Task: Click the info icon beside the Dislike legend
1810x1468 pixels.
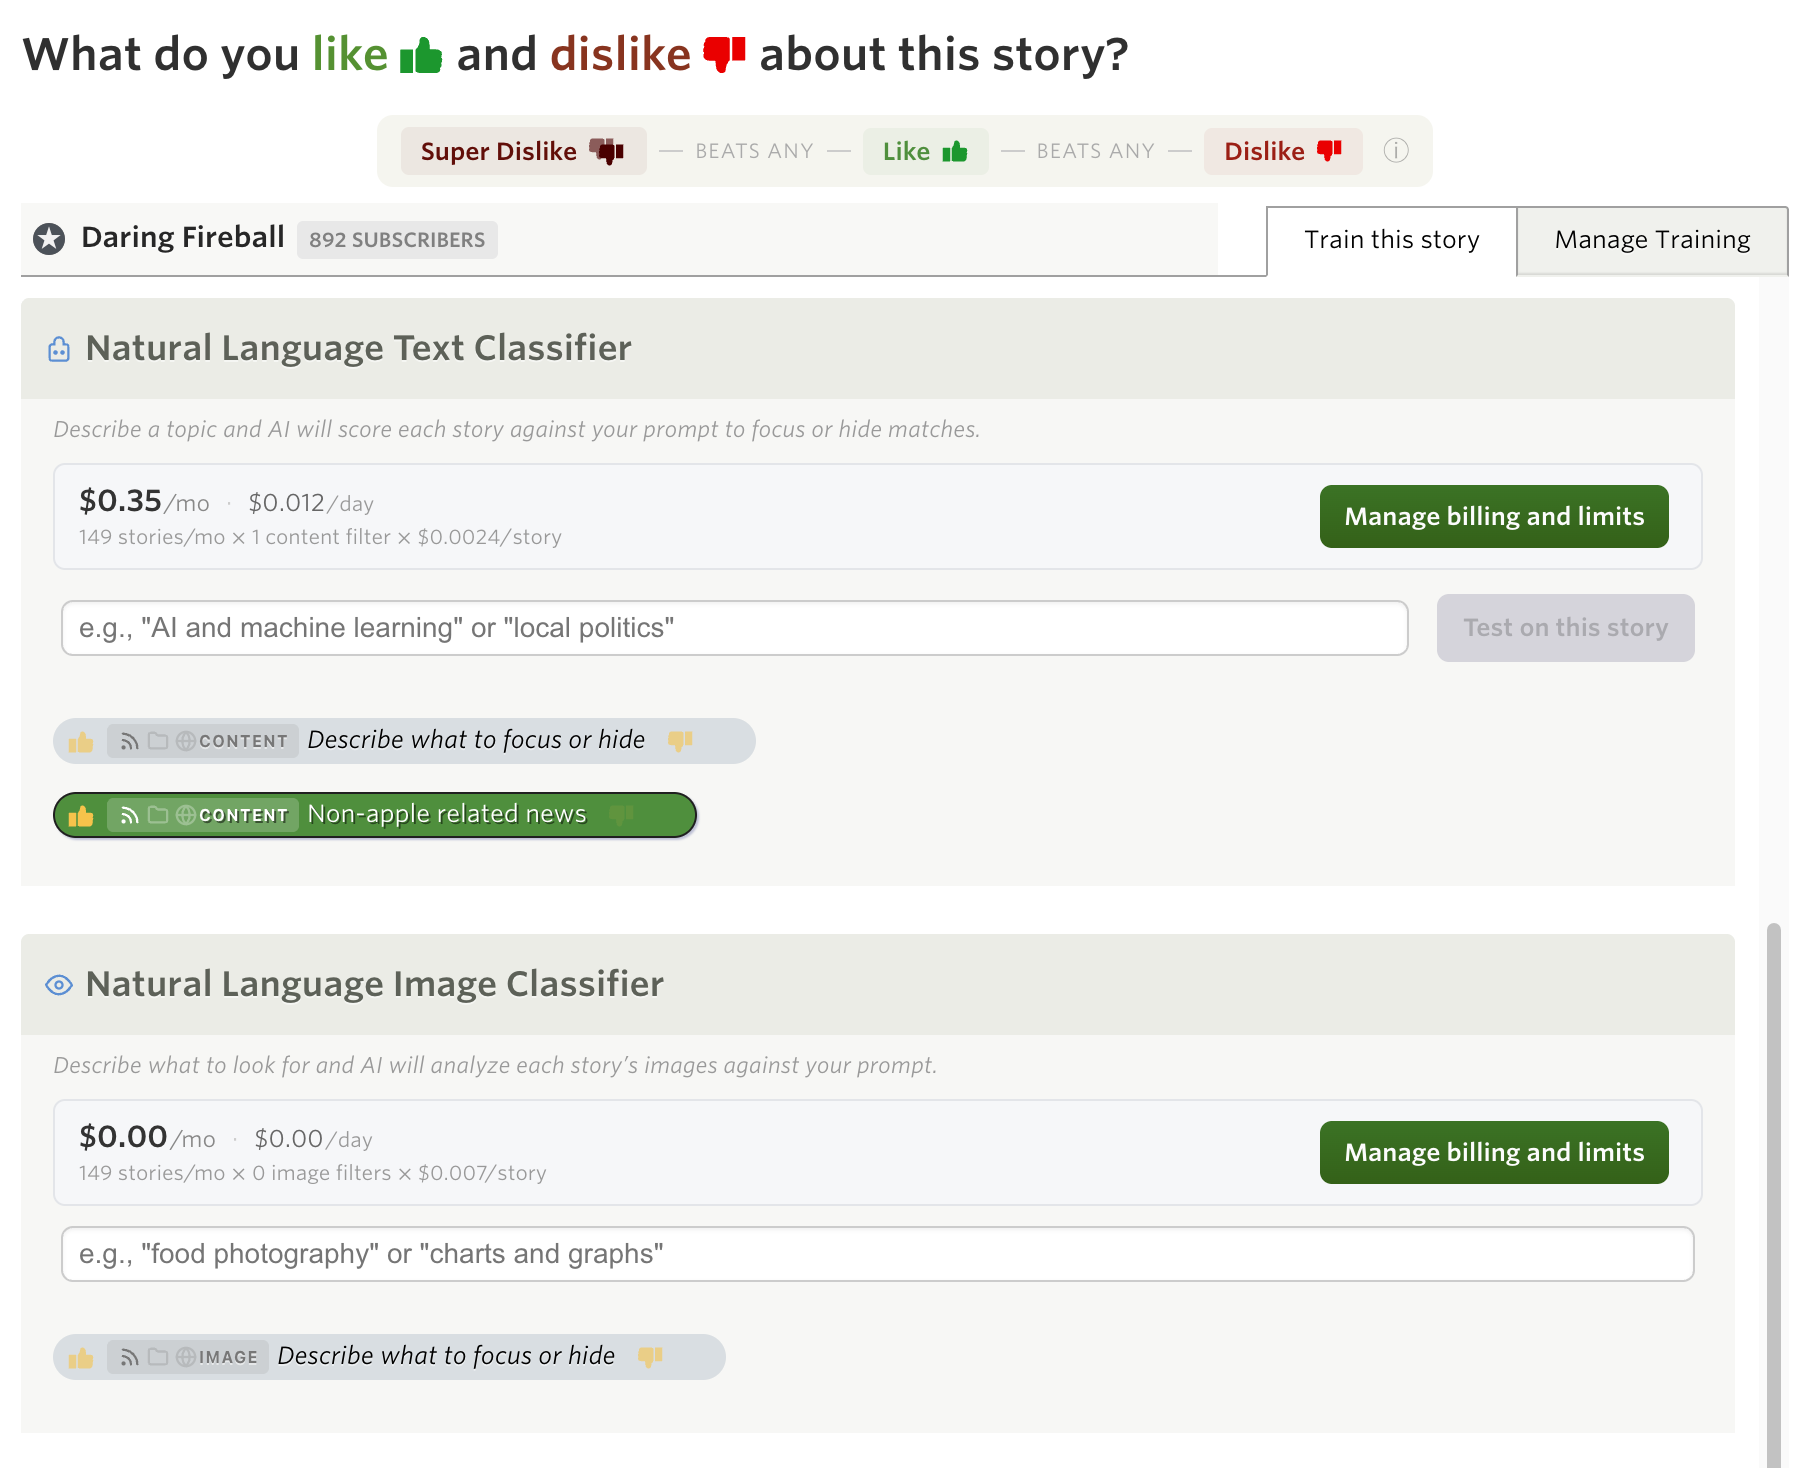Action: [1395, 151]
